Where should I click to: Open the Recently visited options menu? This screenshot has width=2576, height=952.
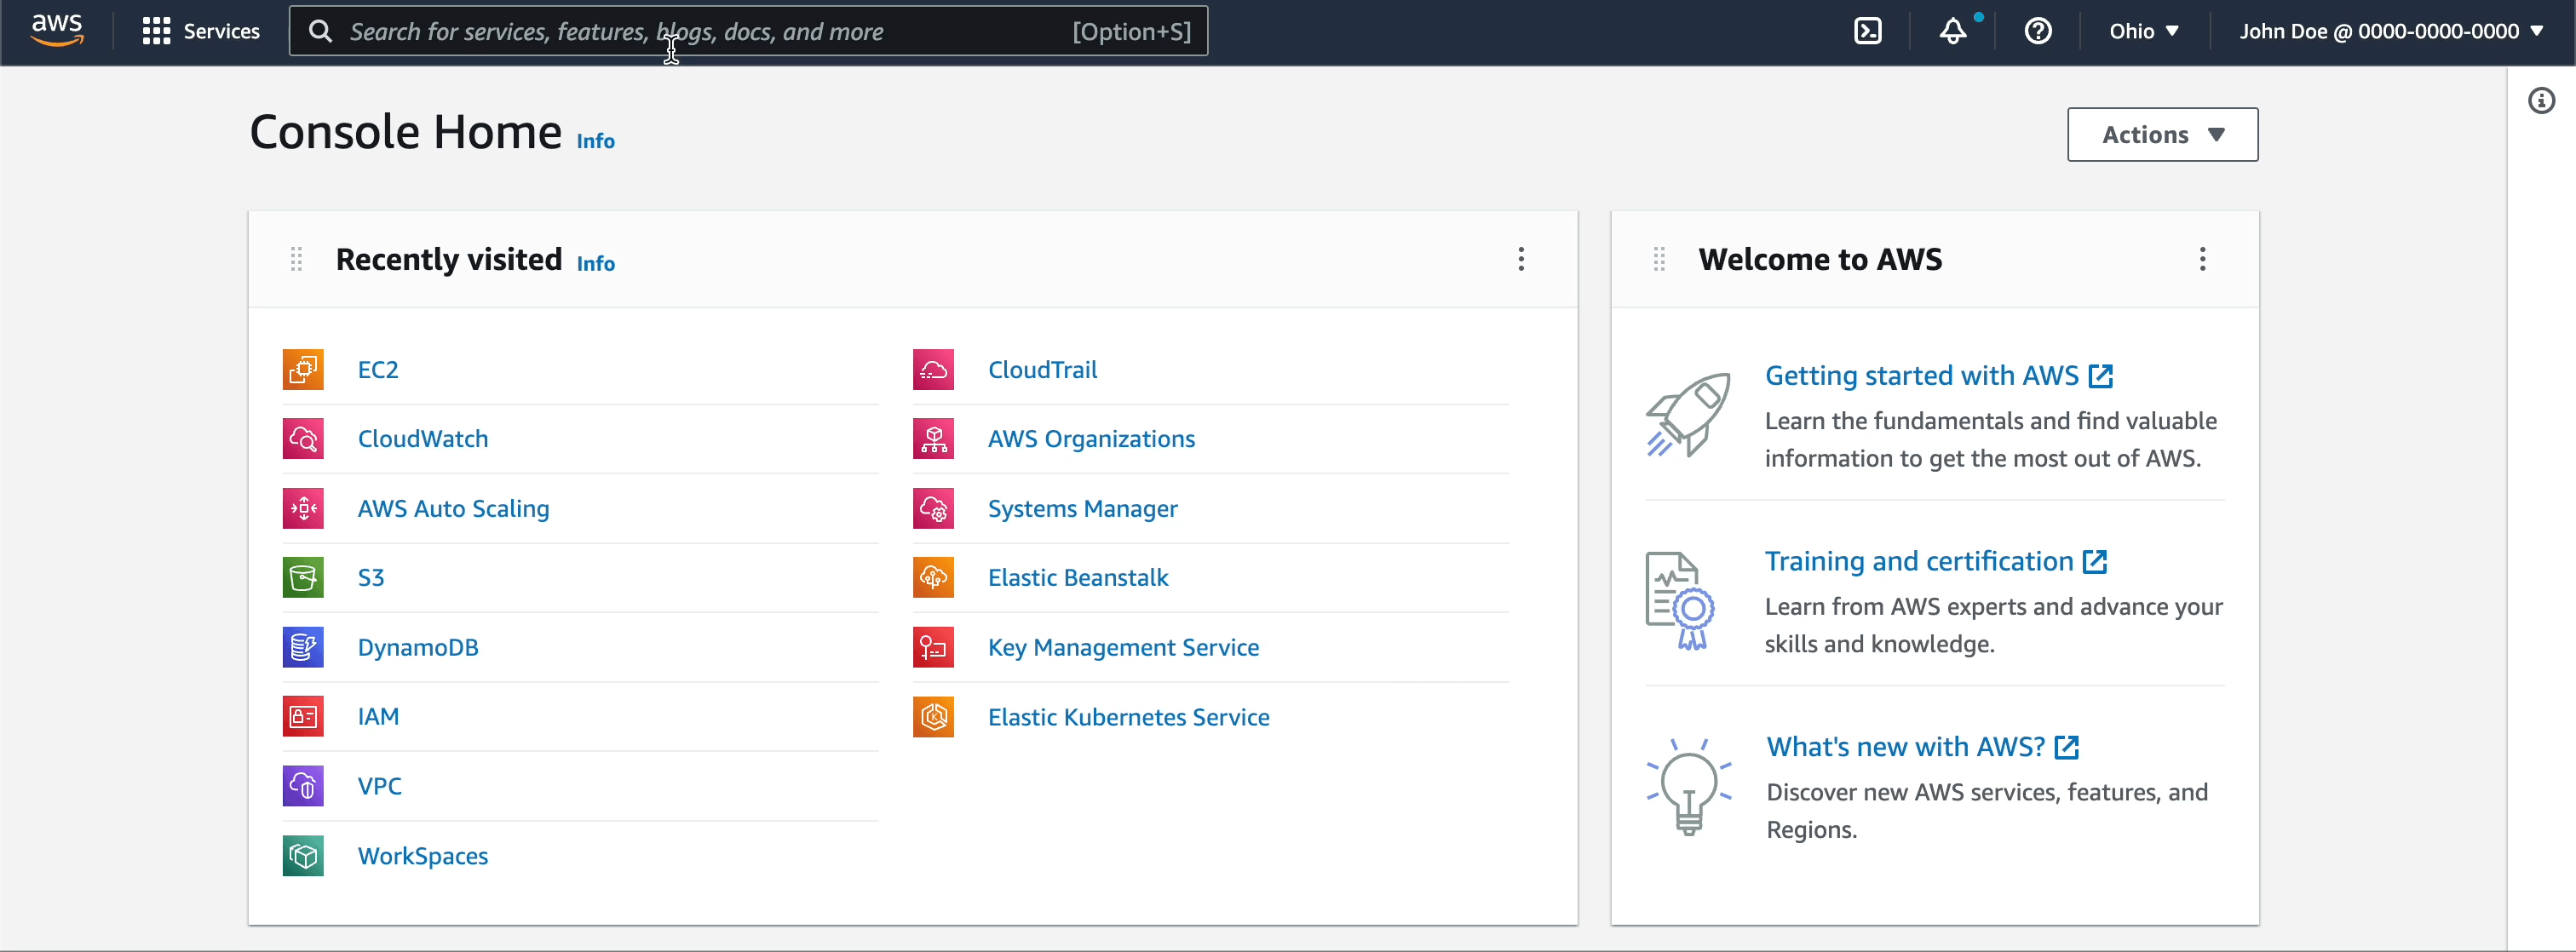click(1521, 259)
